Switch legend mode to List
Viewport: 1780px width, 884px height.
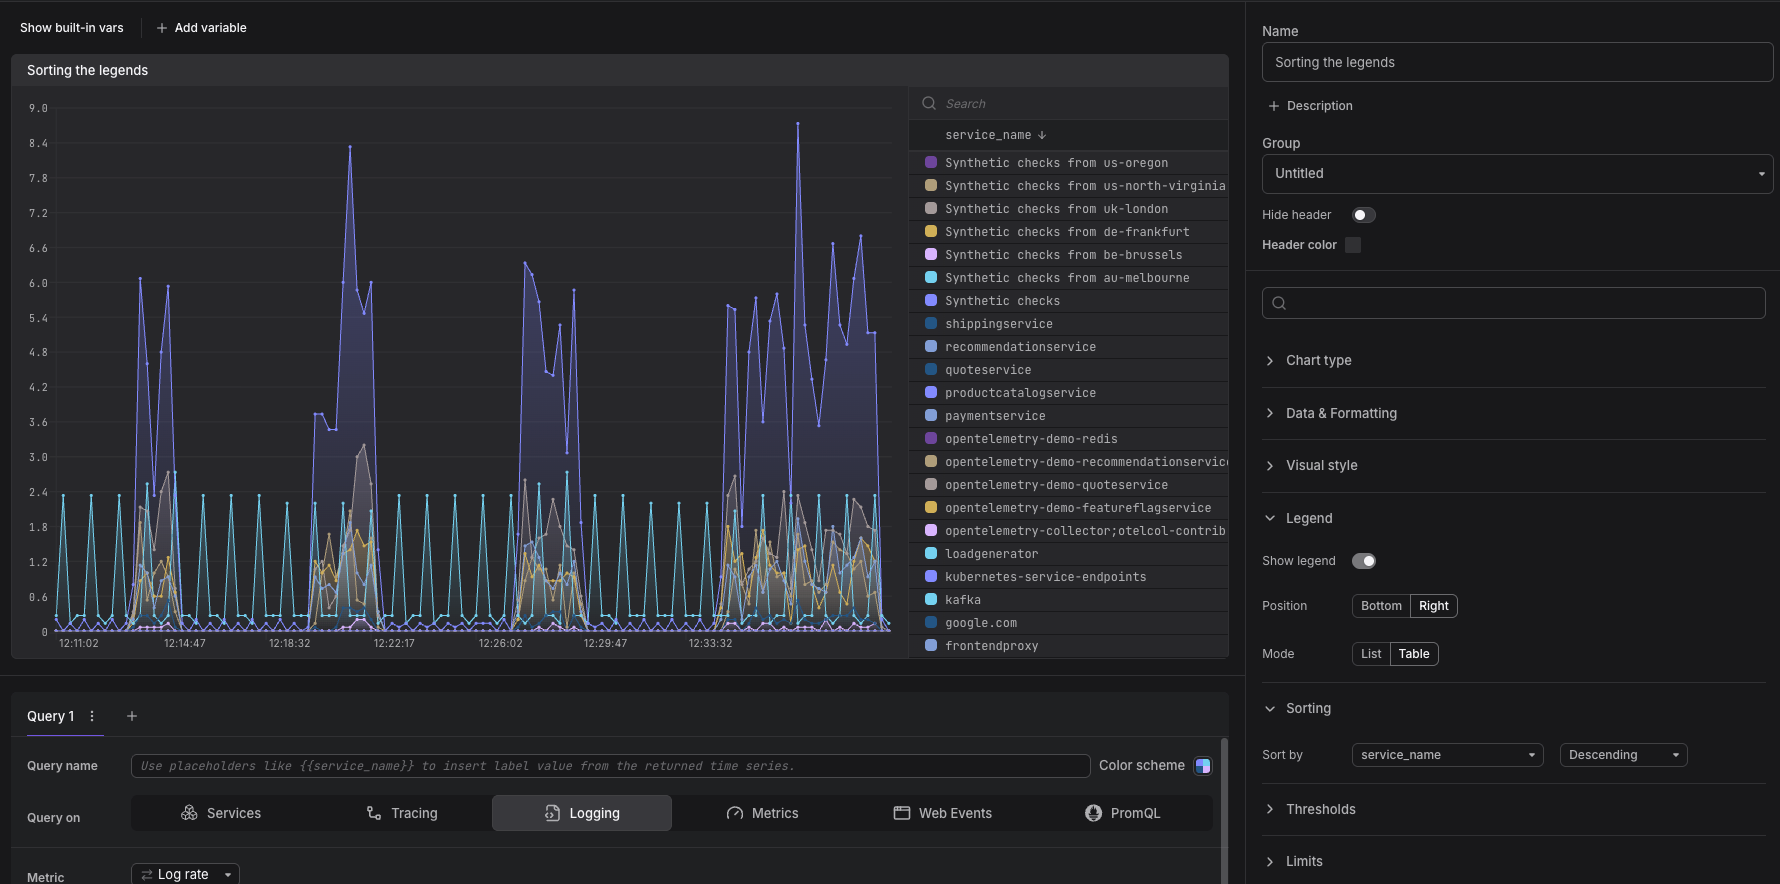click(1371, 654)
